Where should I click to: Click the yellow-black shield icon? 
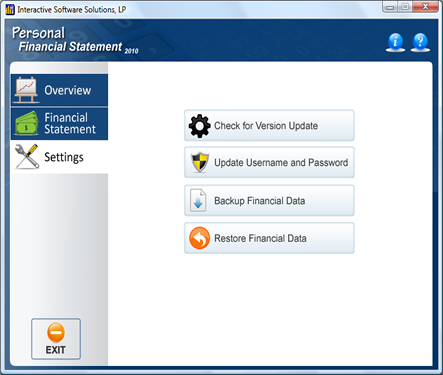point(200,162)
